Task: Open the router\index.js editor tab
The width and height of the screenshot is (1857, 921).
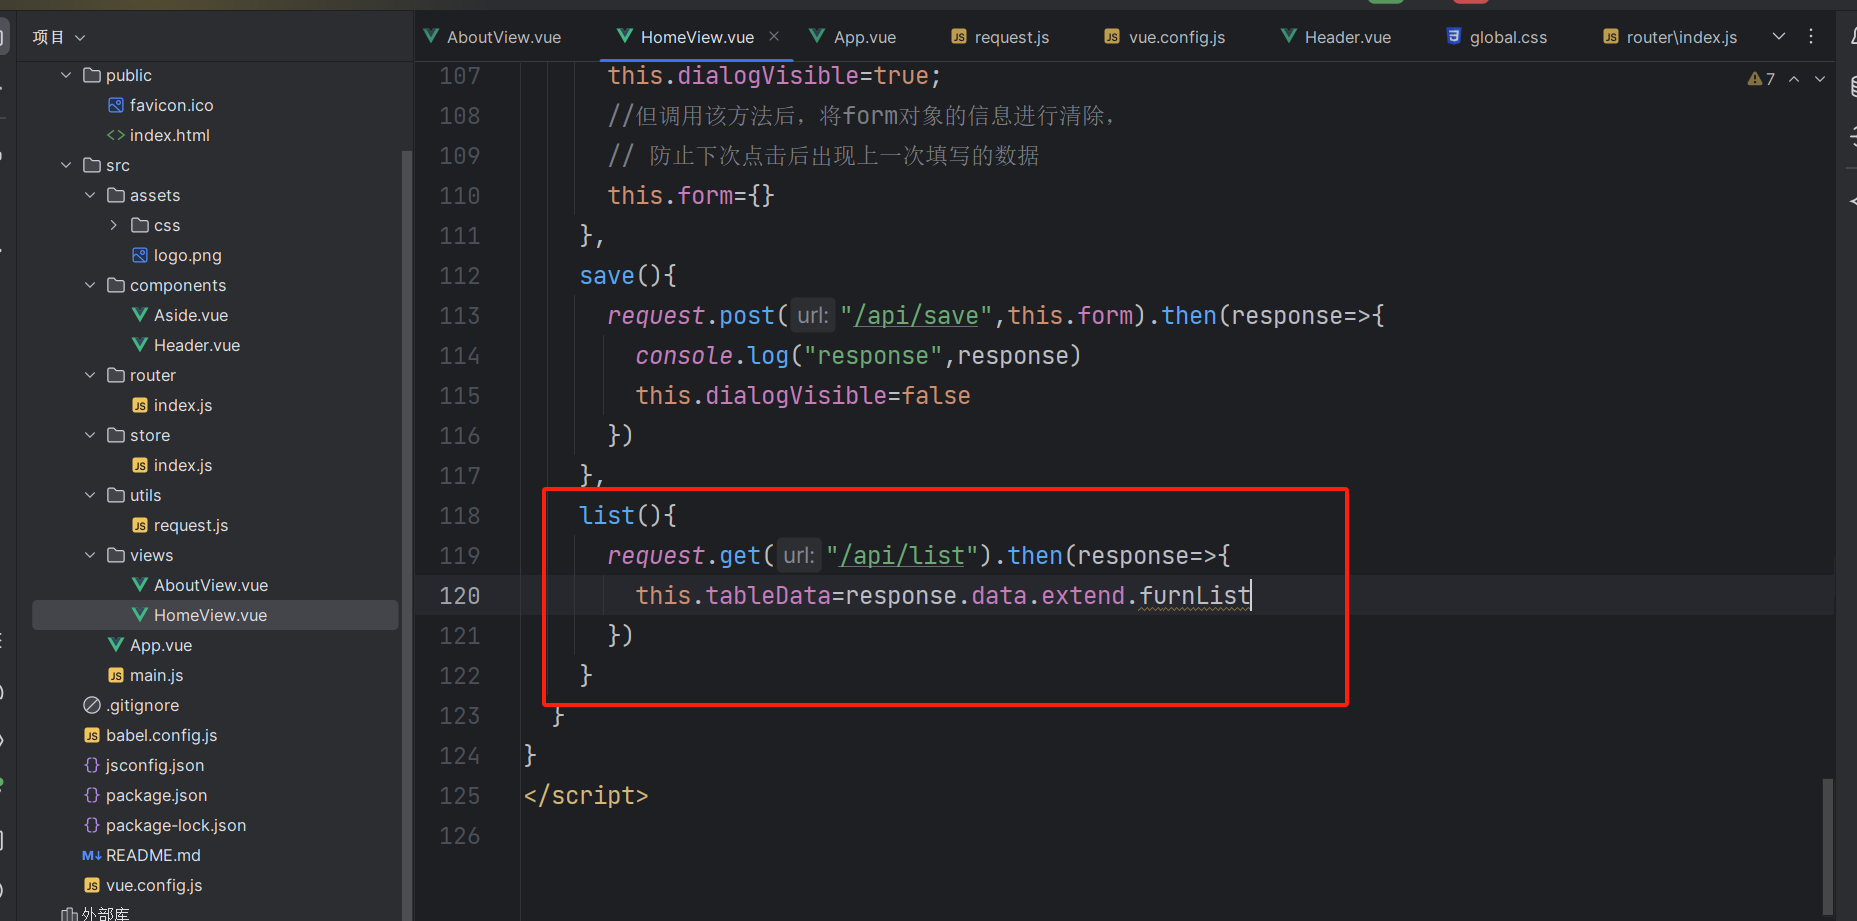Action: [1670, 37]
